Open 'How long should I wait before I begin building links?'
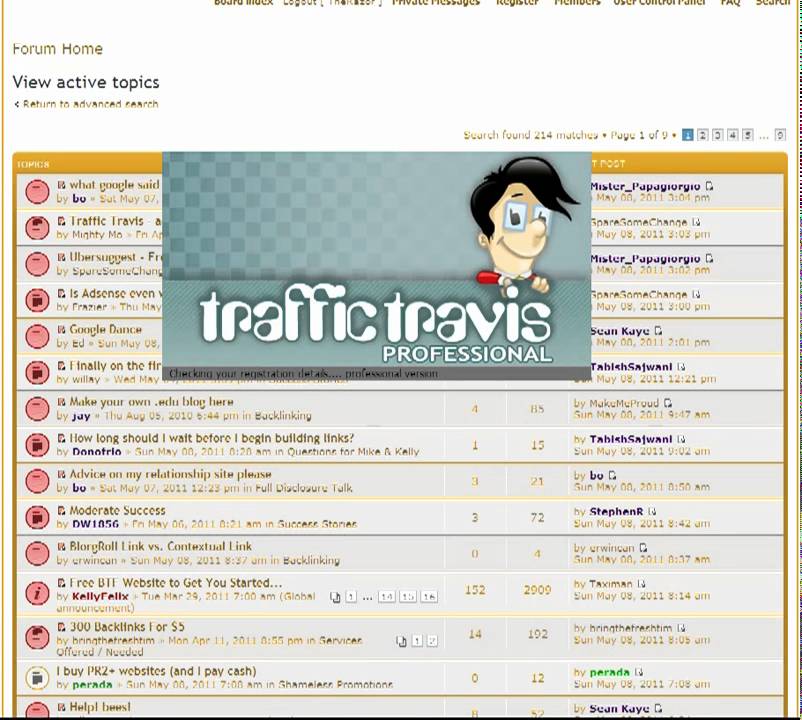 (x=211, y=438)
